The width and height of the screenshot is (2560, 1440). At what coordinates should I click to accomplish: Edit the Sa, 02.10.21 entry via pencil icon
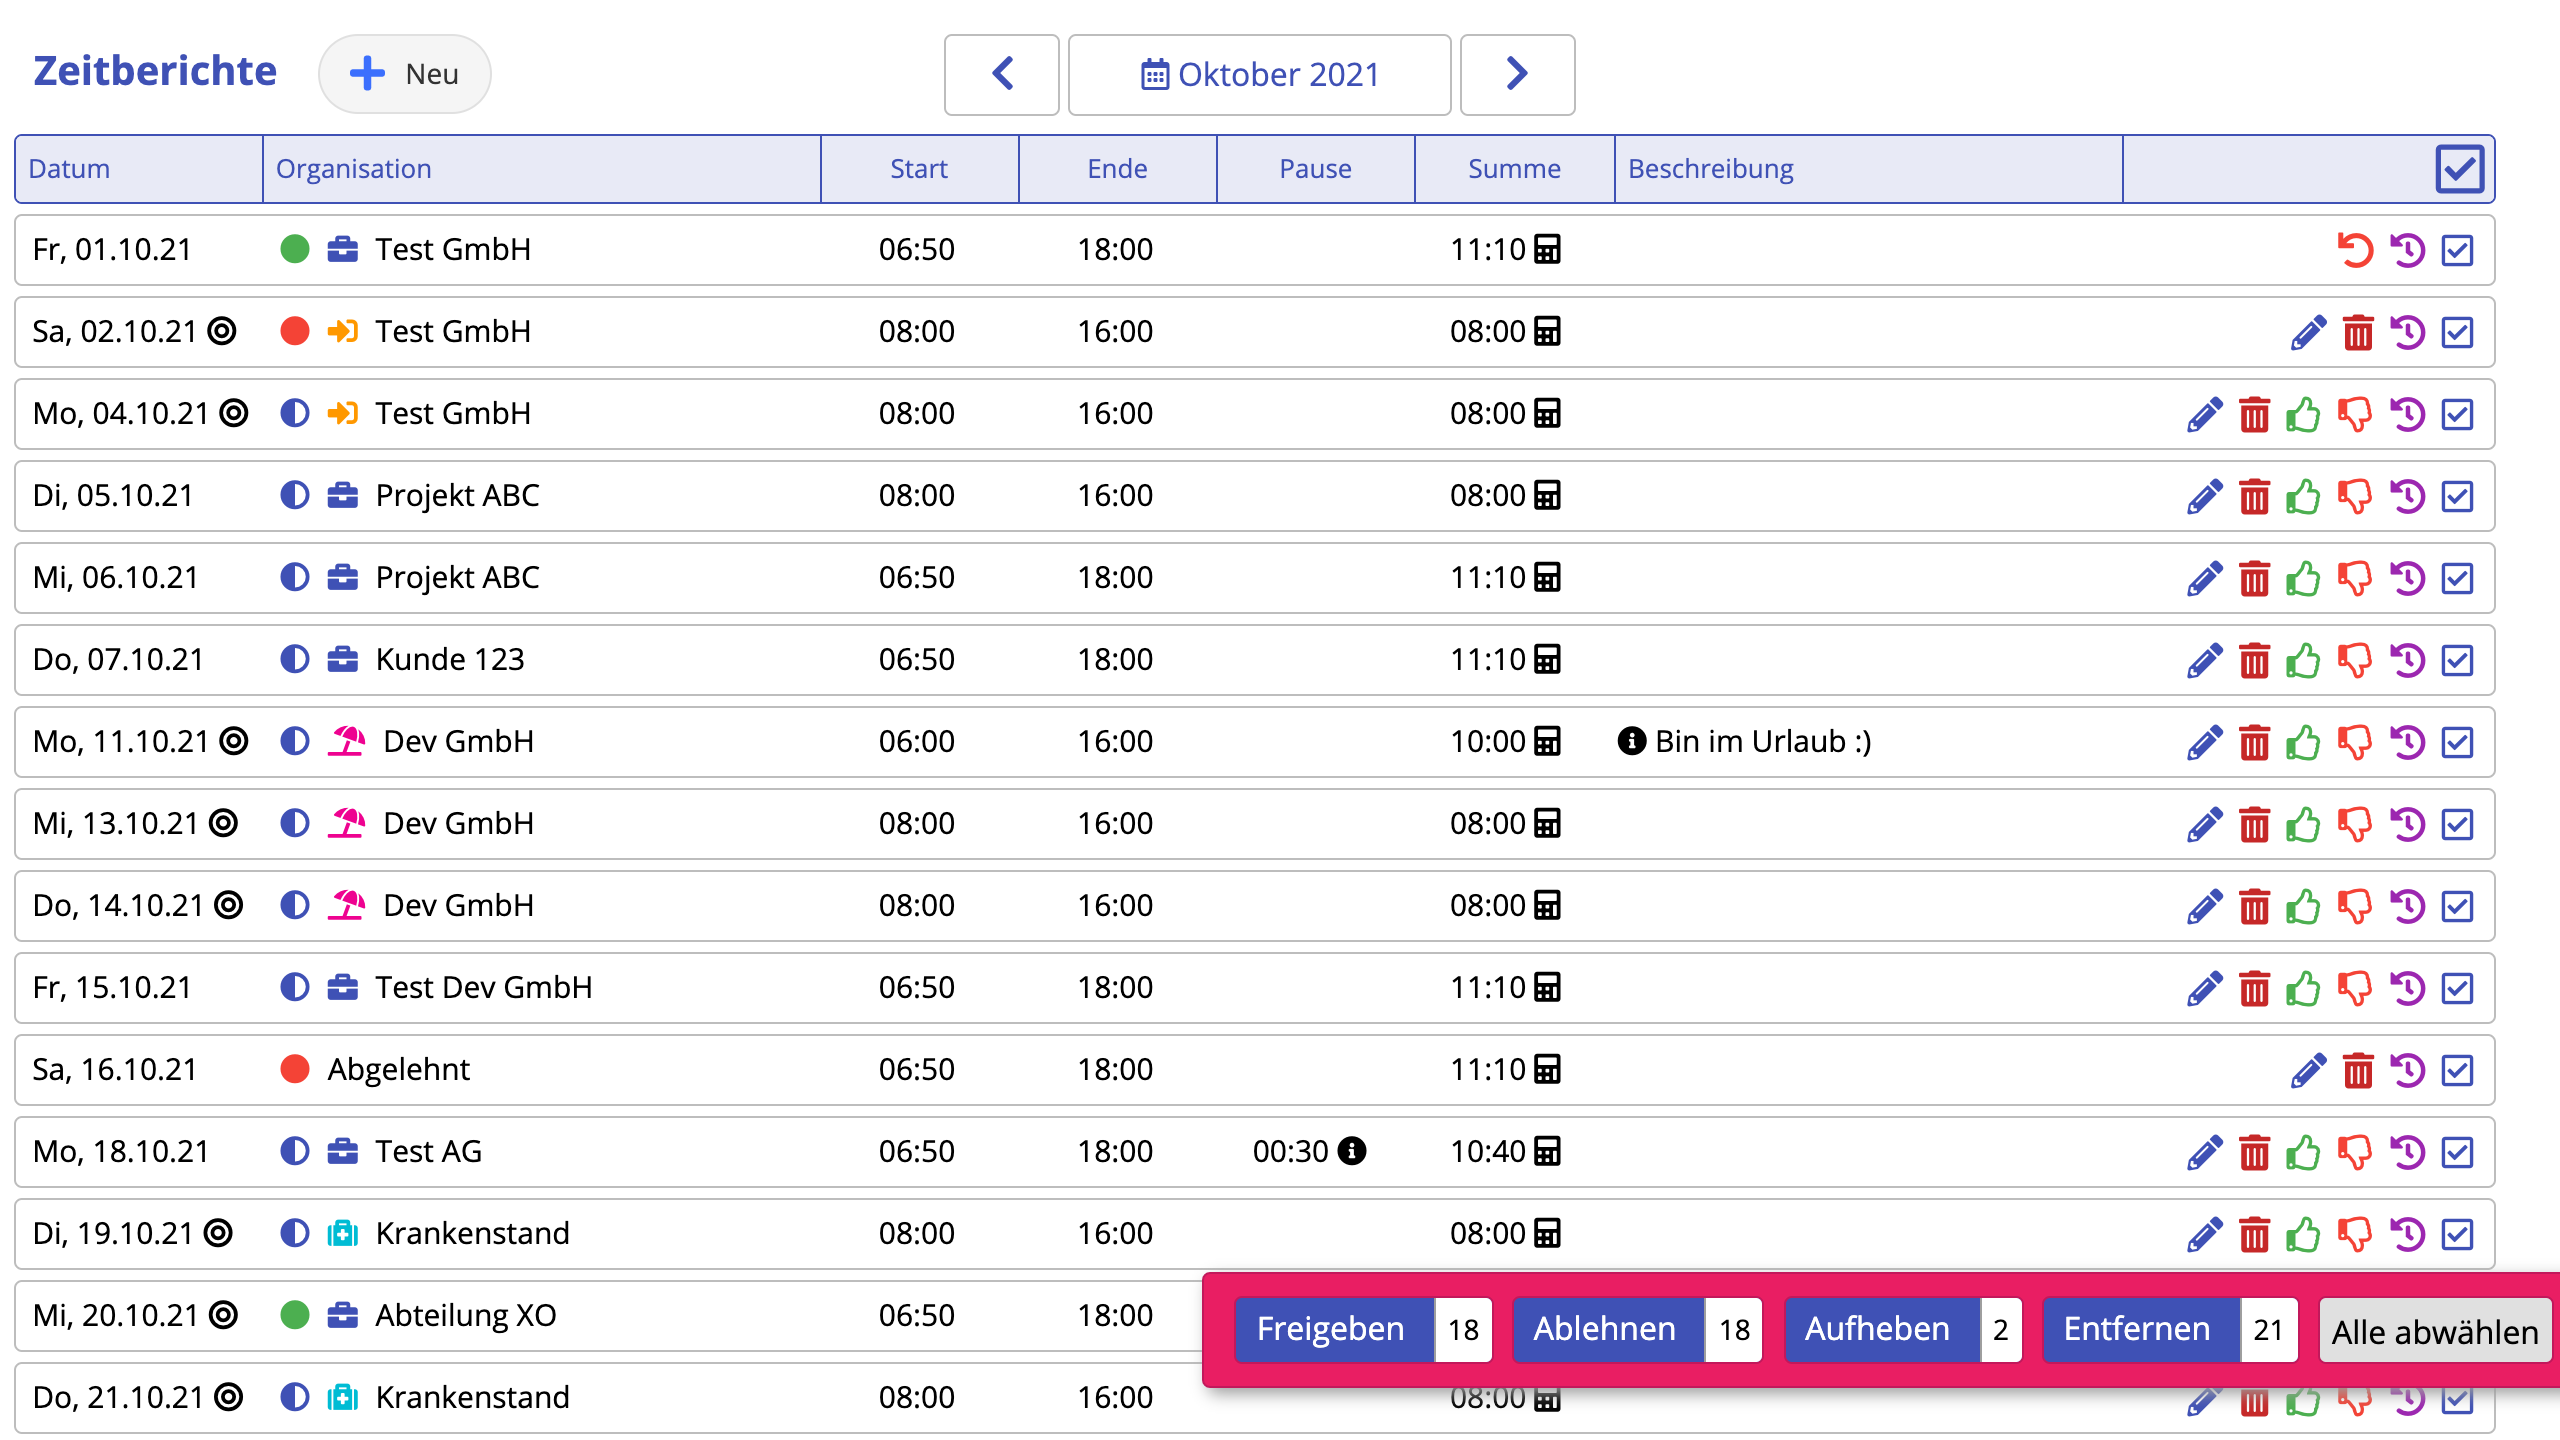click(x=2308, y=332)
